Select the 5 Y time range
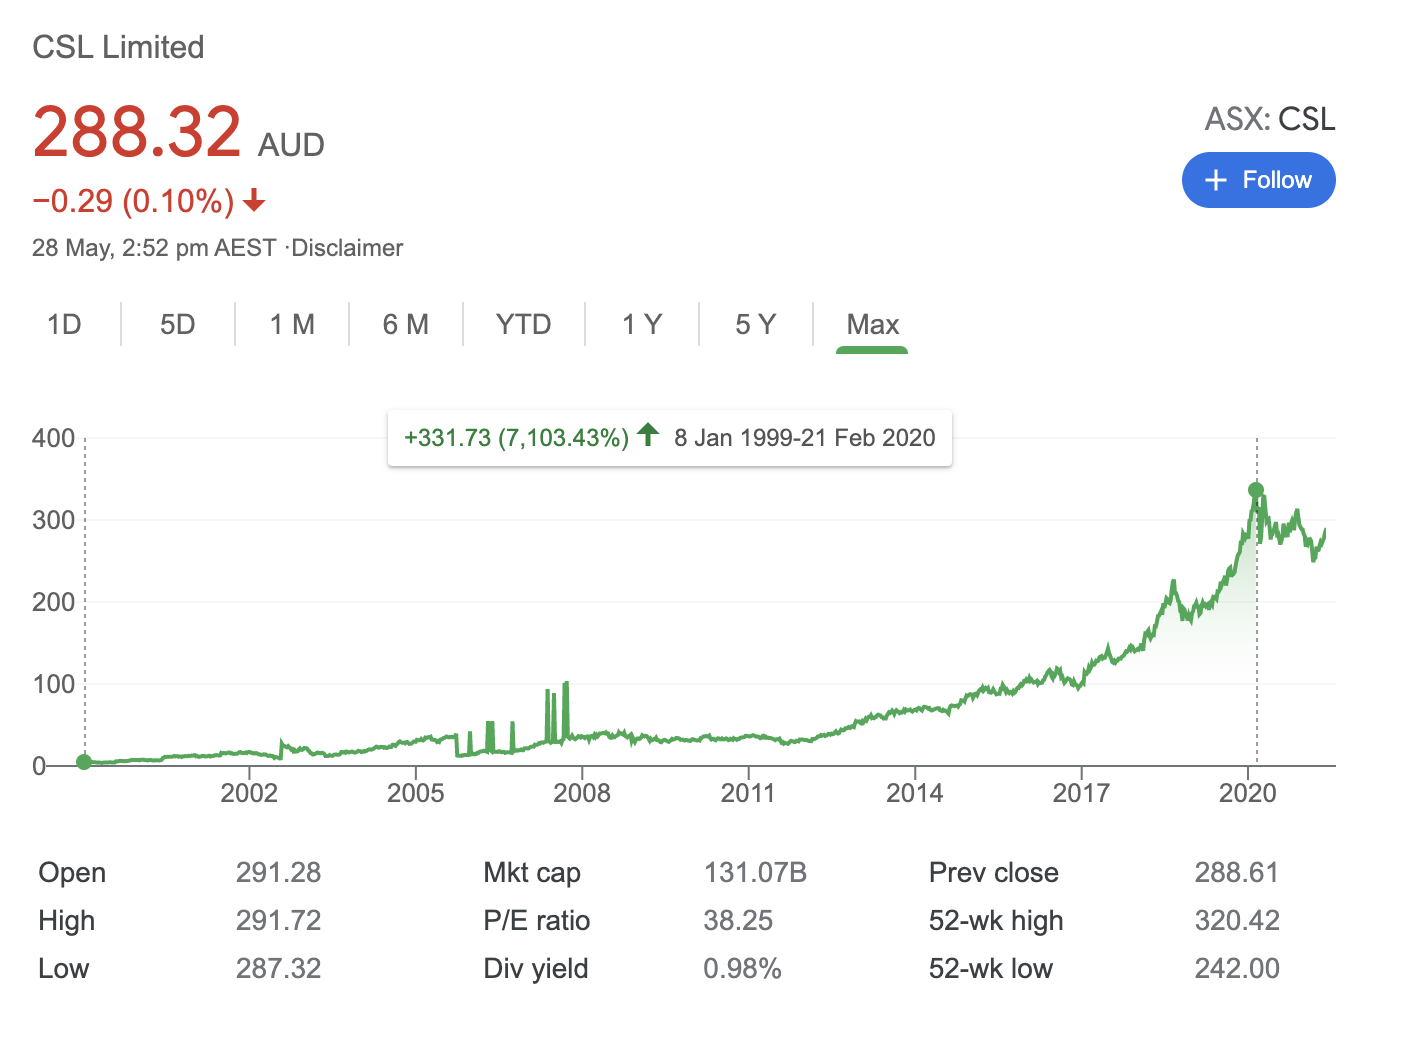The height and width of the screenshot is (1050, 1422). 755,325
